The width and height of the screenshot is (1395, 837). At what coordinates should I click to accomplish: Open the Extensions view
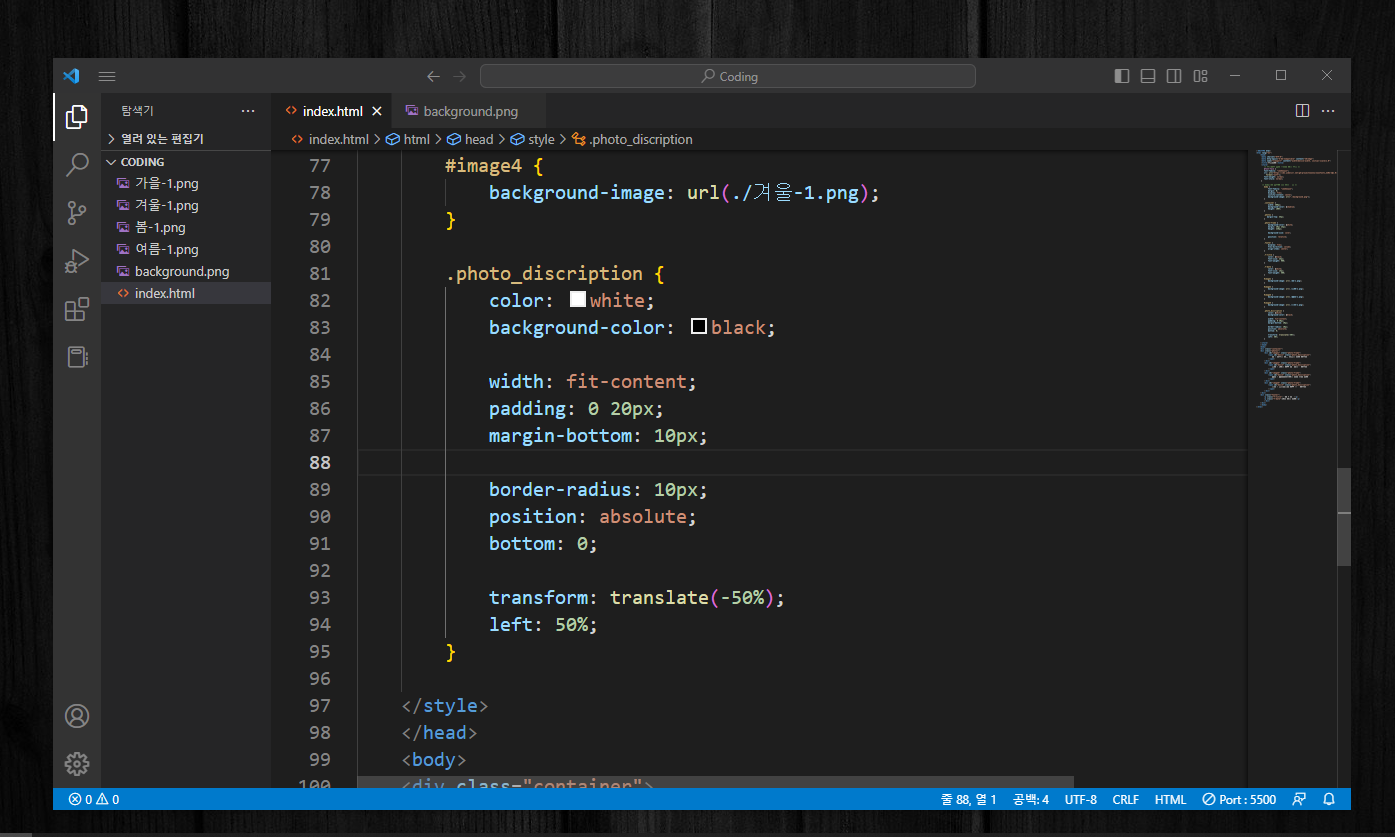77,309
